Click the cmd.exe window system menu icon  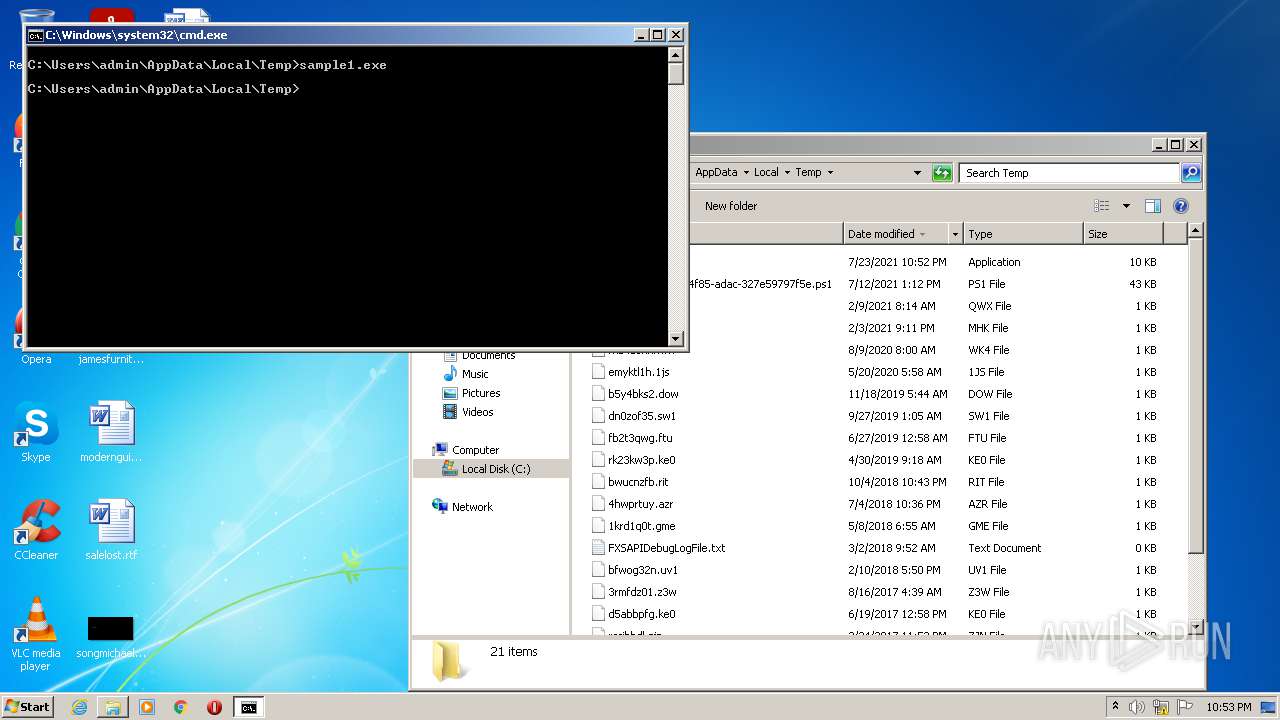click(x=35, y=35)
